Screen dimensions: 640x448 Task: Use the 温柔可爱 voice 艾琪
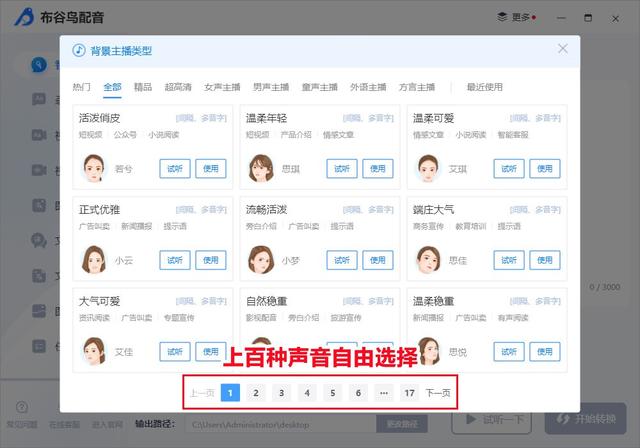545,169
